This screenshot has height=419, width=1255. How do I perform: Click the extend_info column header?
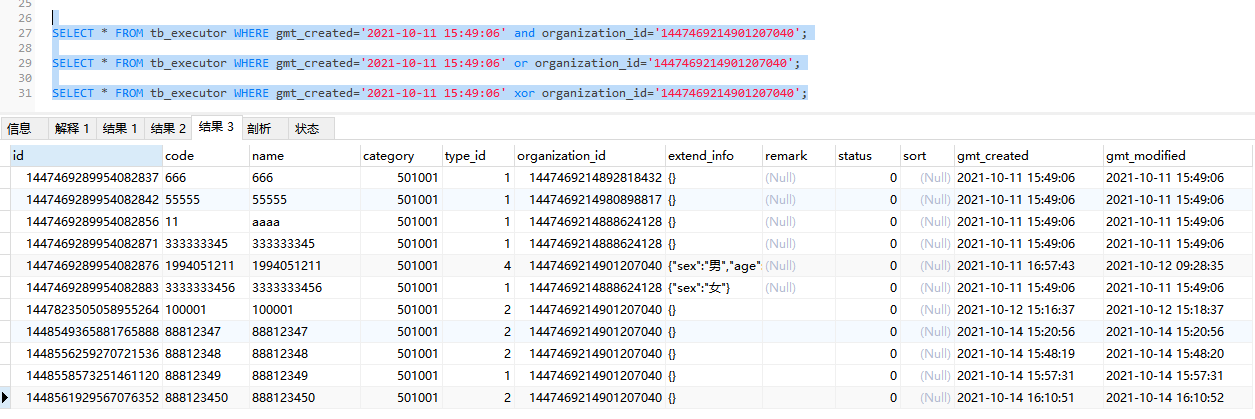(x=713, y=156)
